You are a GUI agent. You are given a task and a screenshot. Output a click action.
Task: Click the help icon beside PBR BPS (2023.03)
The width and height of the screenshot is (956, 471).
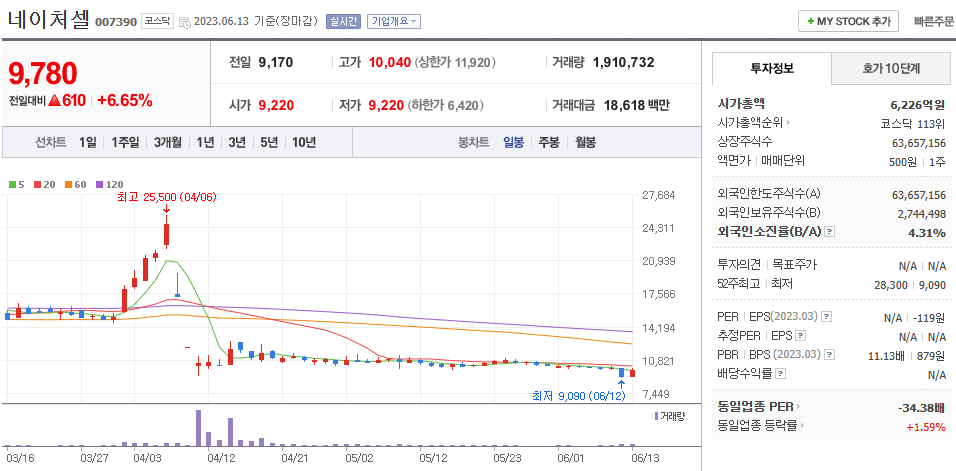829,355
